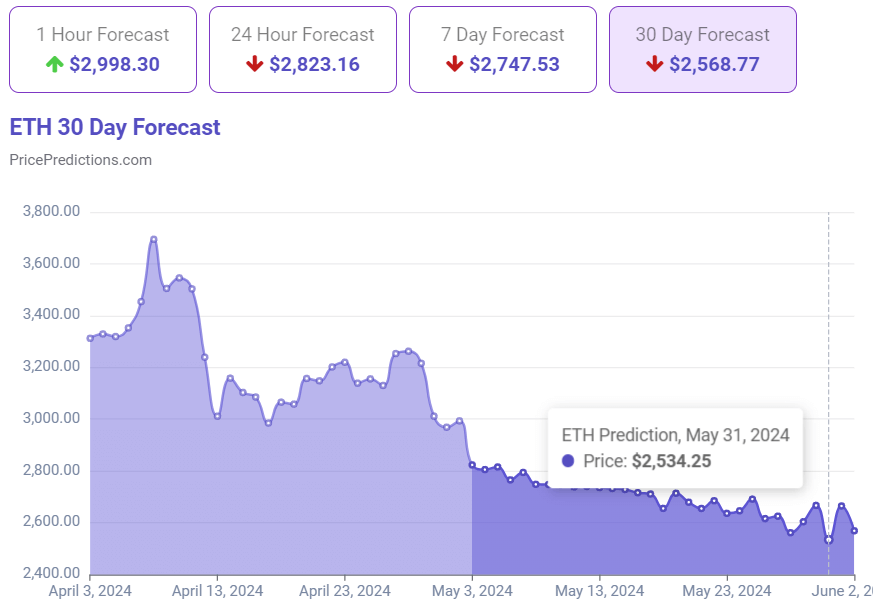Click the peak data point near $3,700

[152, 238]
